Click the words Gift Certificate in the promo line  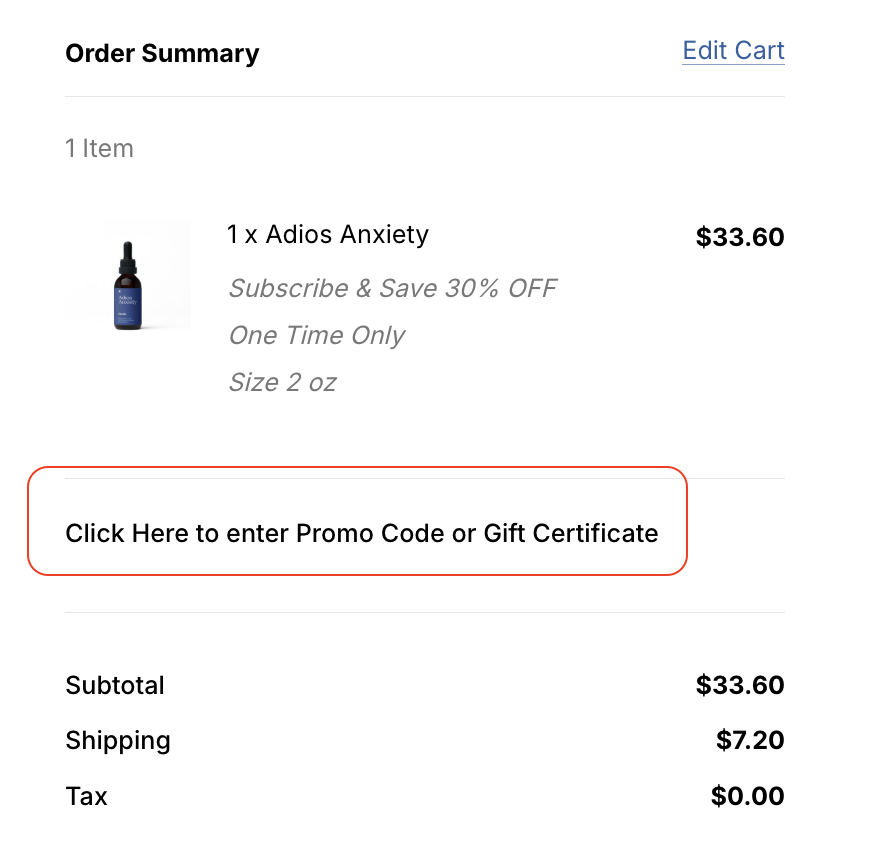[x=571, y=533]
